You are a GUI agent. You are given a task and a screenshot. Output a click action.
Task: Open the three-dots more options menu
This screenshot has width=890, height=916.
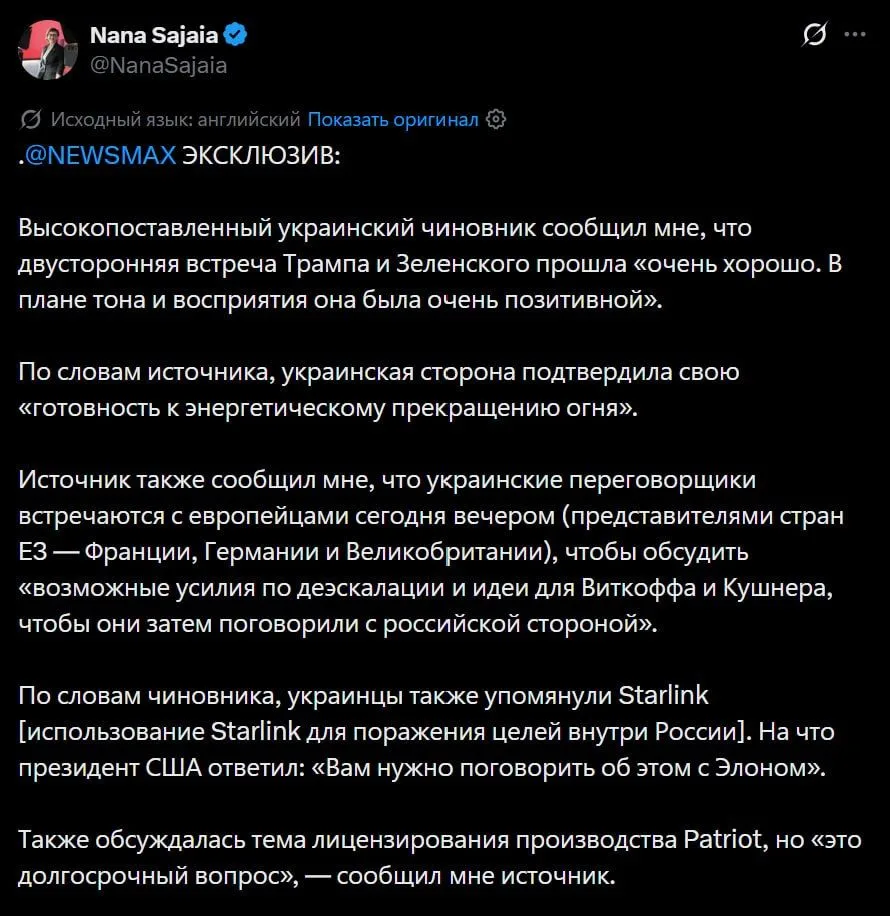(855, 34)
